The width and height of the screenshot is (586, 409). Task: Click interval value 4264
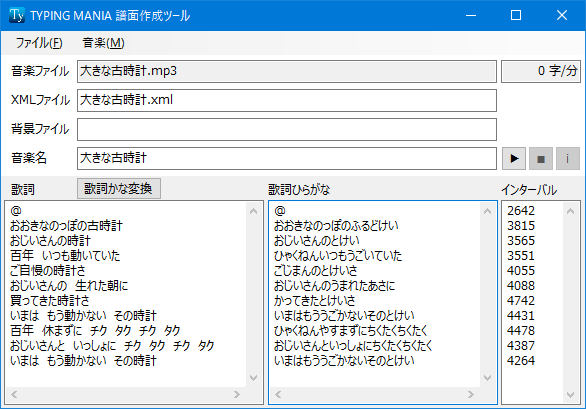tap(521, 360)
